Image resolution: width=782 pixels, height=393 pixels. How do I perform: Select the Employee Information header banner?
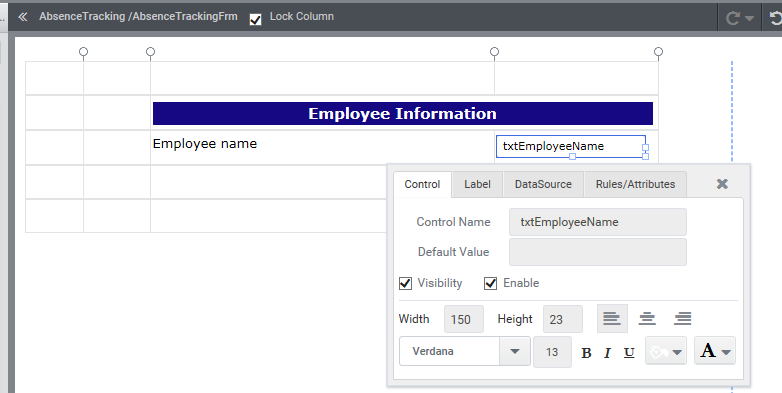(x=402, y=114)
